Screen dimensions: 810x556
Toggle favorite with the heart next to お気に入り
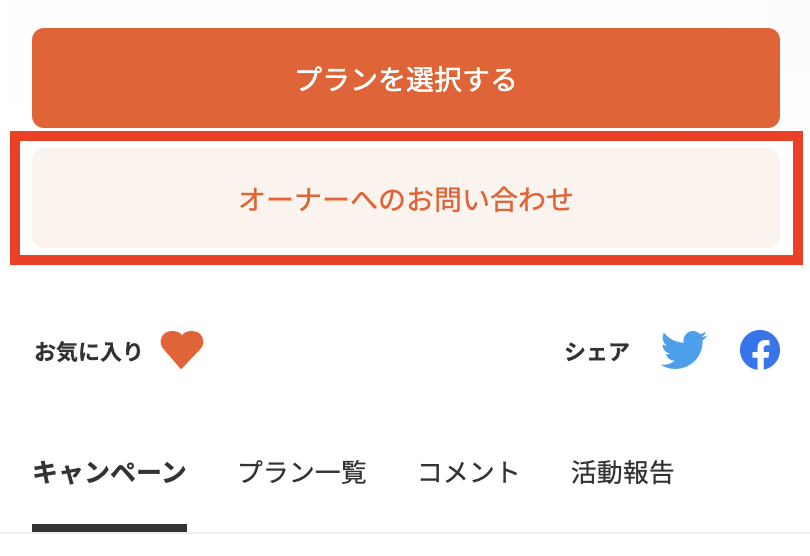182,350
